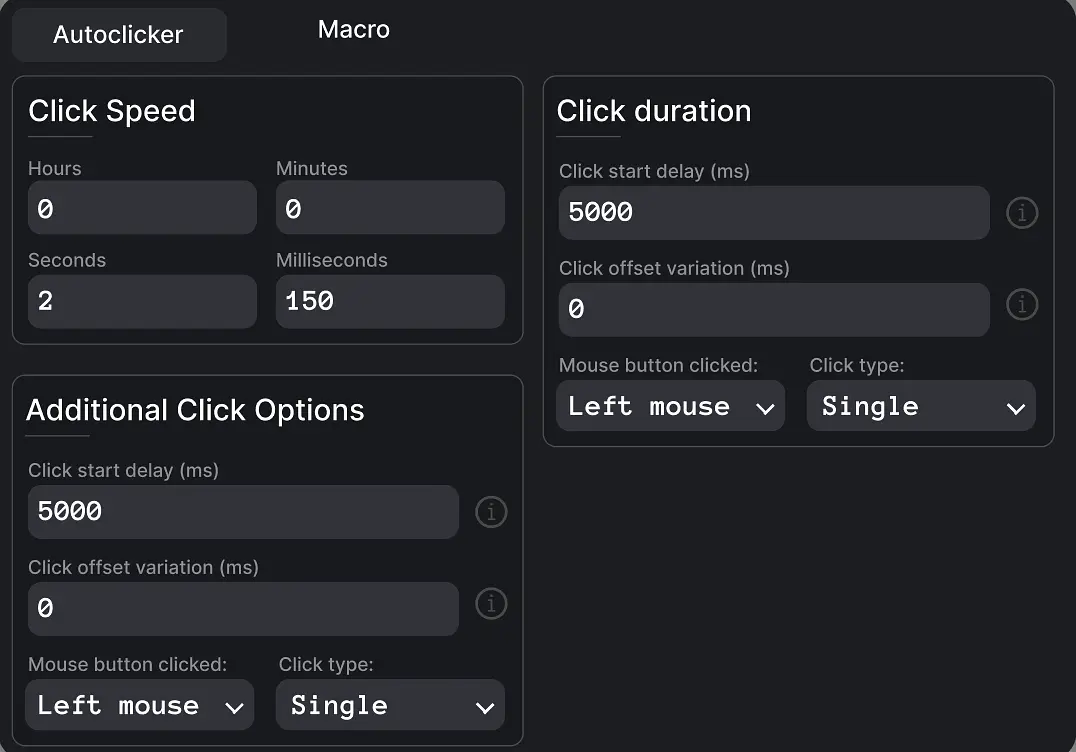The height and width of the screenshot is (752, 1076).
Task: View info icon beside Additional offset variation field
Action: coord(491,604)
